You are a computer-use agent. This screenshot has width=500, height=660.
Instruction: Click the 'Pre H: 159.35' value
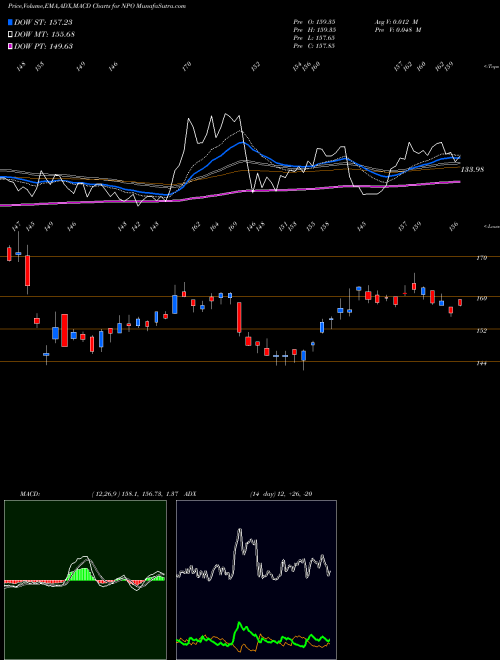pos(314,30)
